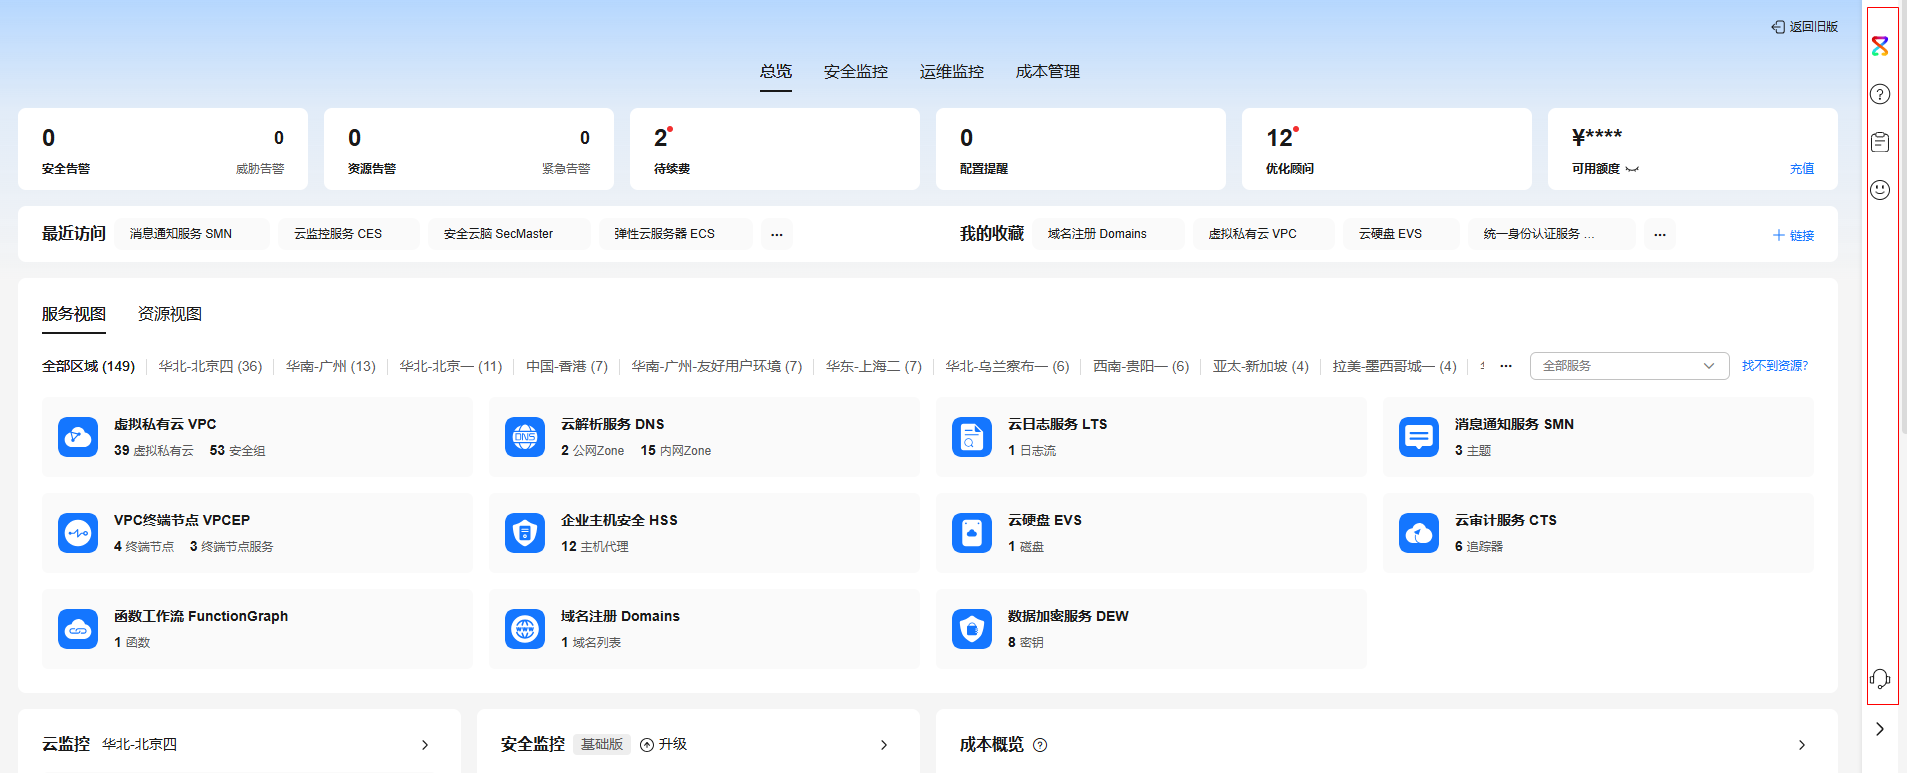Image resolution: width=1907 pixels, height=773 pixels.
Task: Filter by 华北-北京四 (36) region
Action: 210,366
